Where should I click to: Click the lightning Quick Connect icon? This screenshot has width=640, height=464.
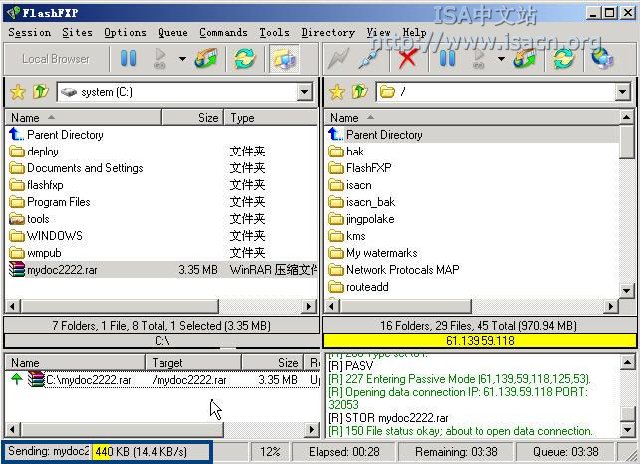click(x=338, y=58)
